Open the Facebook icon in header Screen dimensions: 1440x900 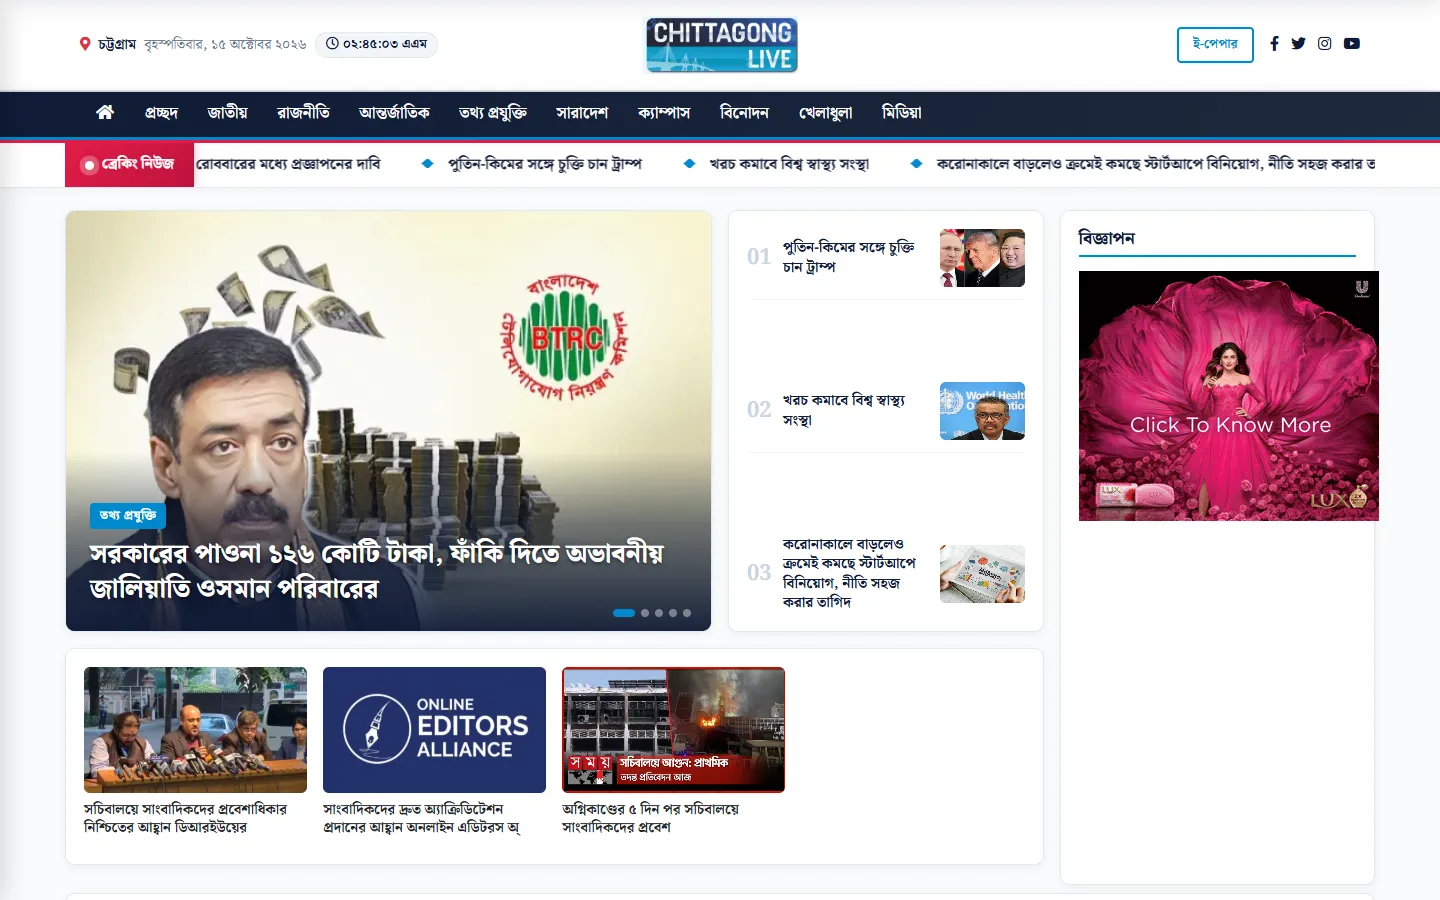click(1274, 44)
